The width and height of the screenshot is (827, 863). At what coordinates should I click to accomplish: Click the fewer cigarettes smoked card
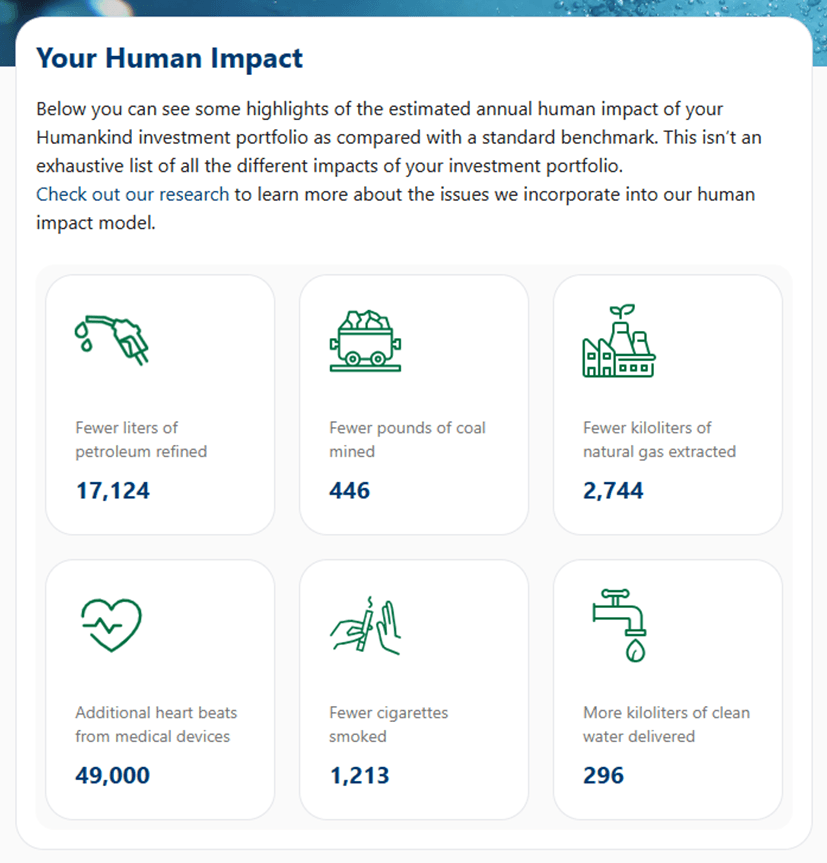point(414,688)
